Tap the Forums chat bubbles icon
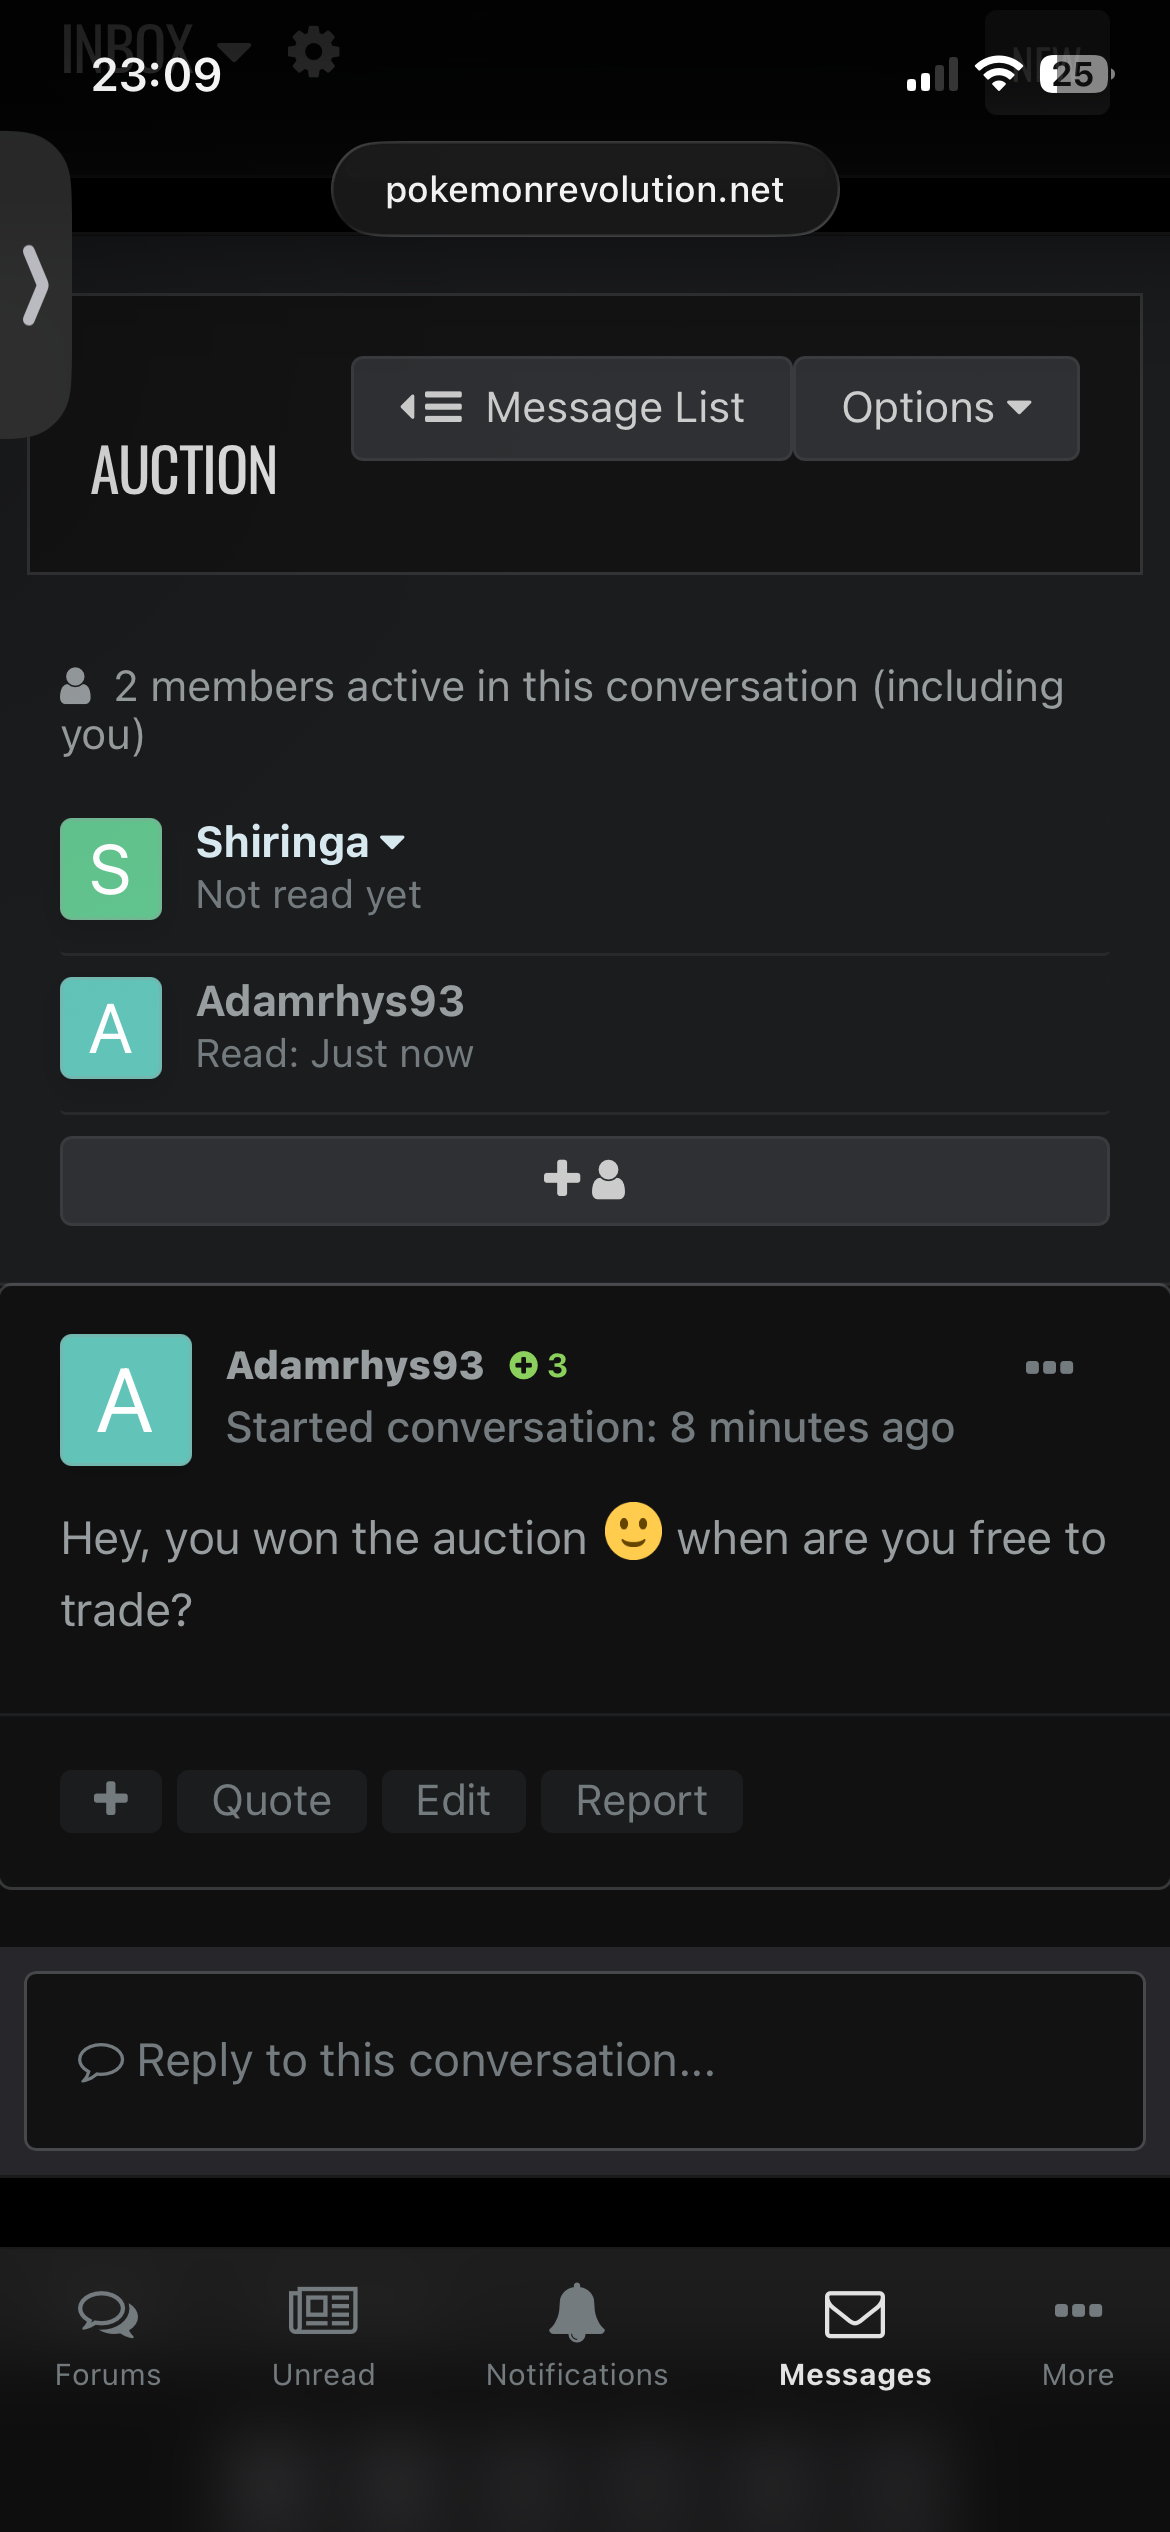 tap(108, 2314)
